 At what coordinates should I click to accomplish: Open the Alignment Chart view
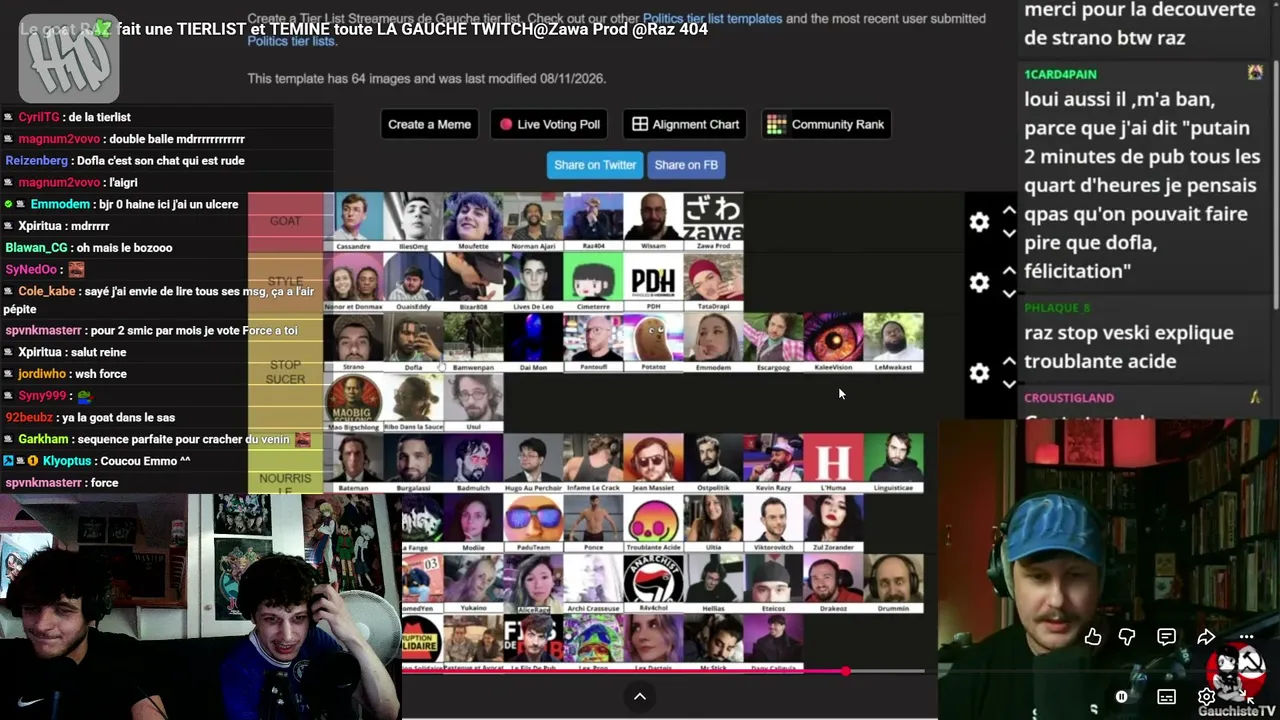[686, 124]
